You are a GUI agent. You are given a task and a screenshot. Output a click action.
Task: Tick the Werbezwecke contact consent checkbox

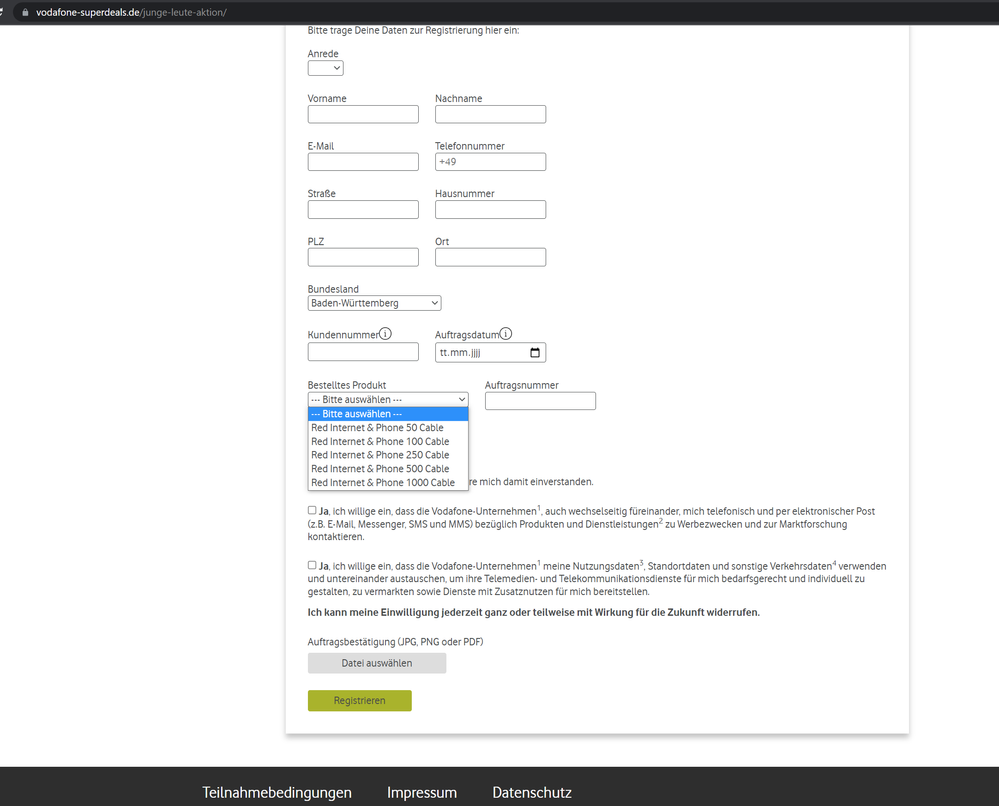(312, 510)
